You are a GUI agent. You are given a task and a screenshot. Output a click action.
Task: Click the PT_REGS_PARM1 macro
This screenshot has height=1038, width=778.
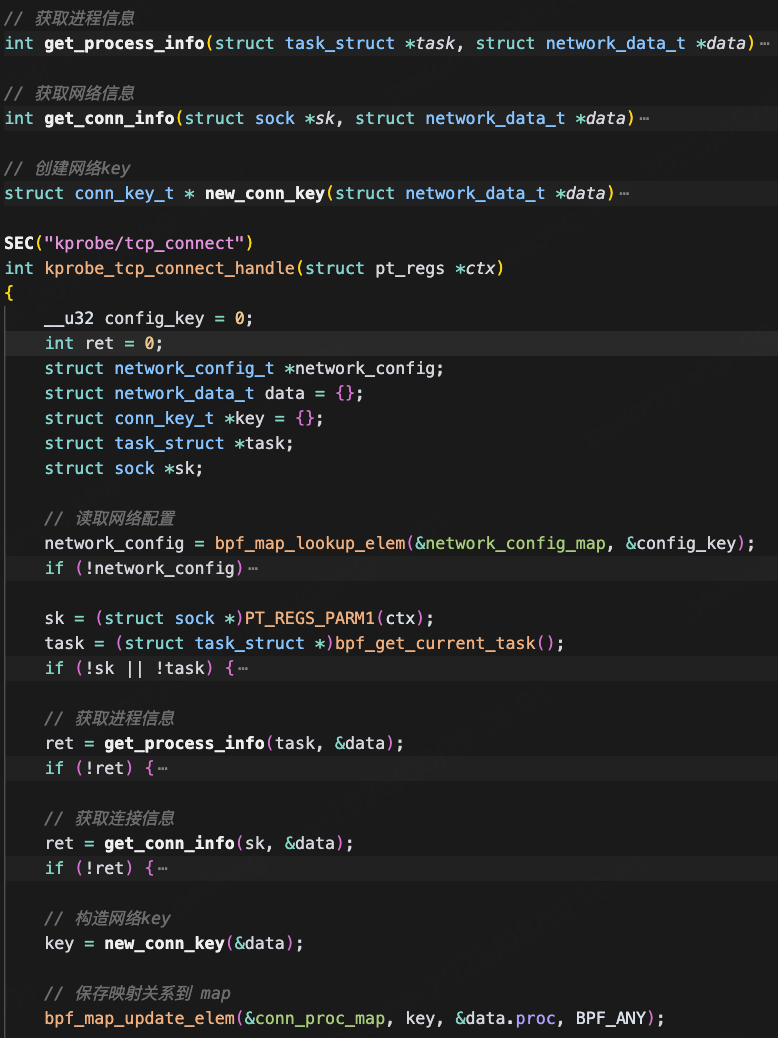(310, 618)
